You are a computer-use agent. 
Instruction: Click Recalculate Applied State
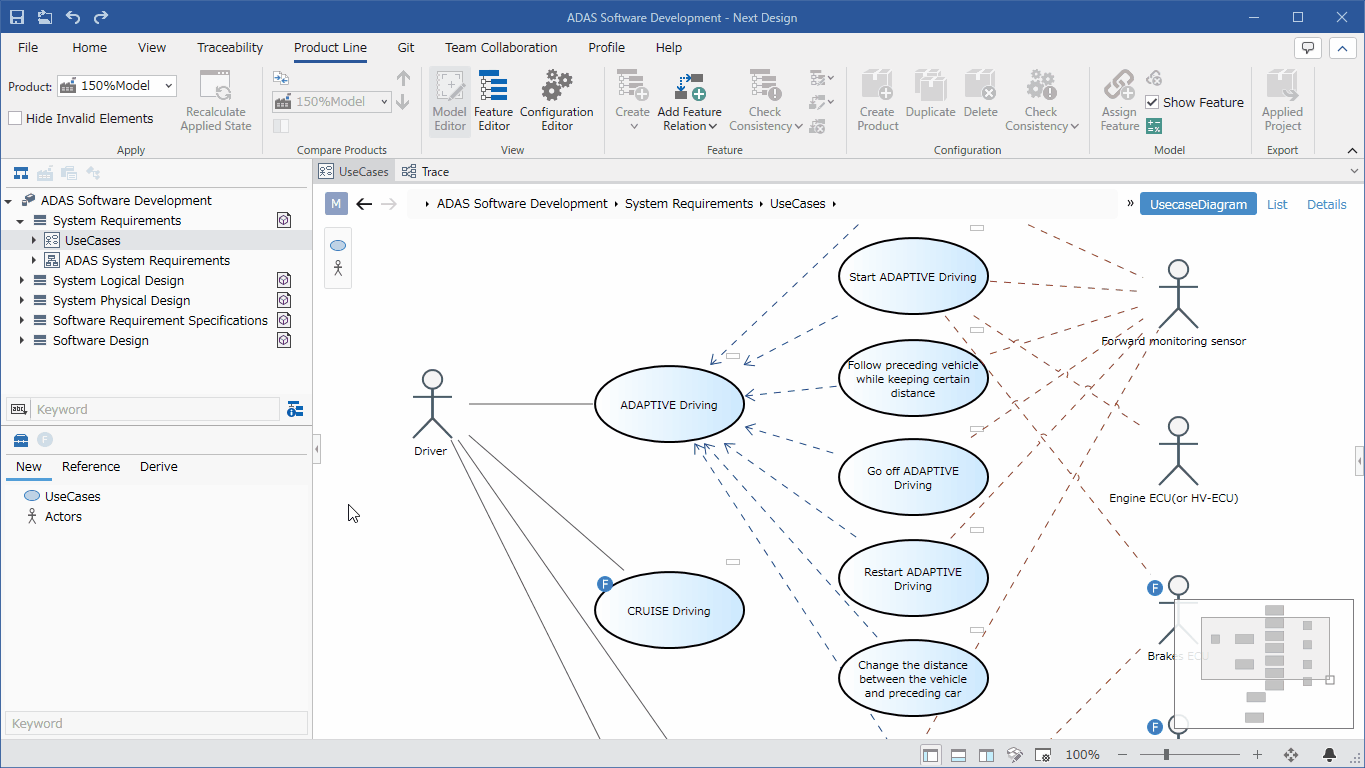[216, 101]
